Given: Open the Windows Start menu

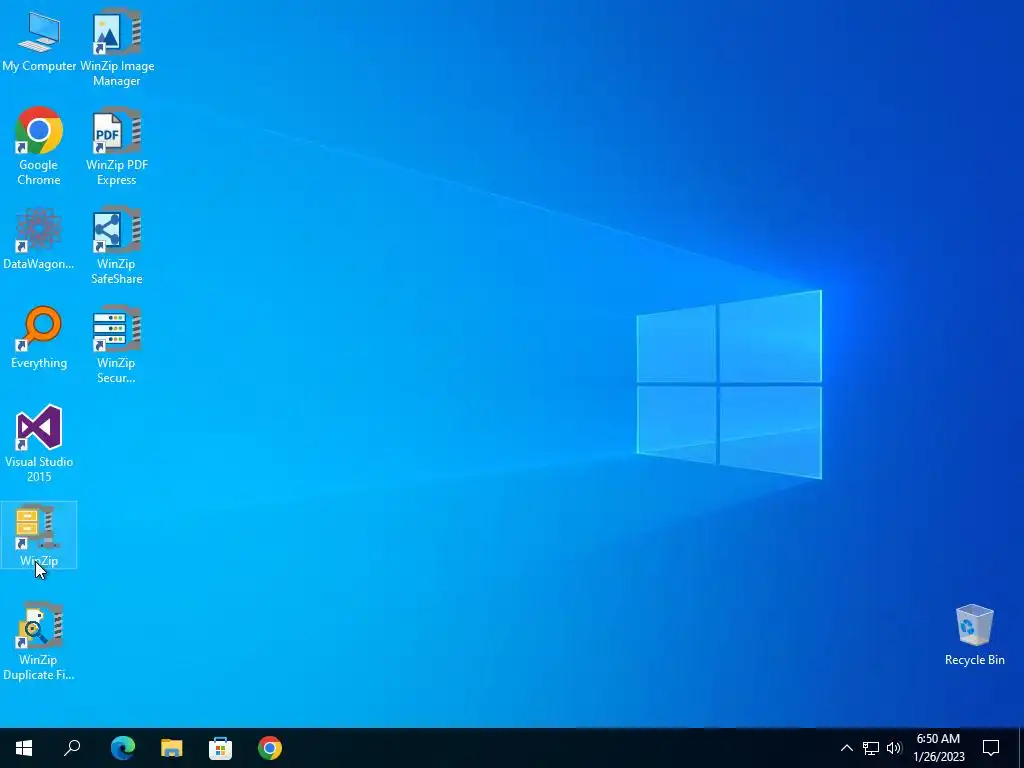Looking at the screenshot, I should (x=24, y=748).
